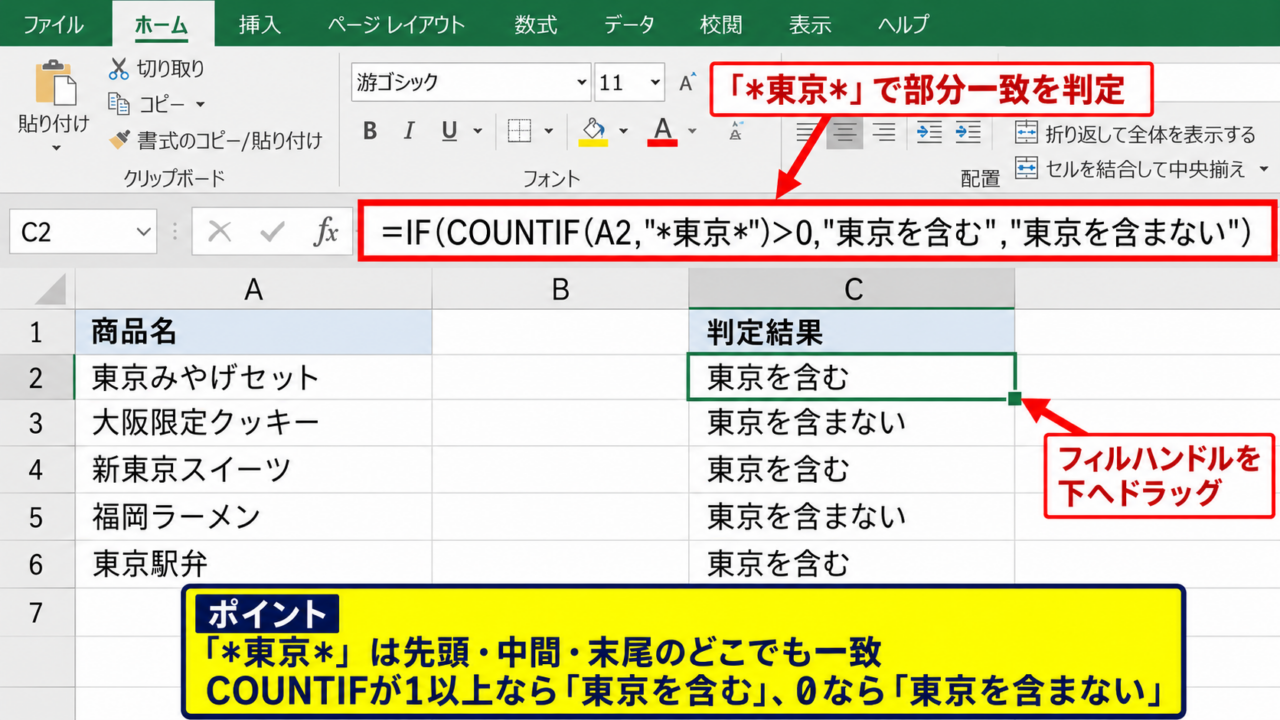
Task: Open the コピー dropdown arrow
Action: [200, 104]
